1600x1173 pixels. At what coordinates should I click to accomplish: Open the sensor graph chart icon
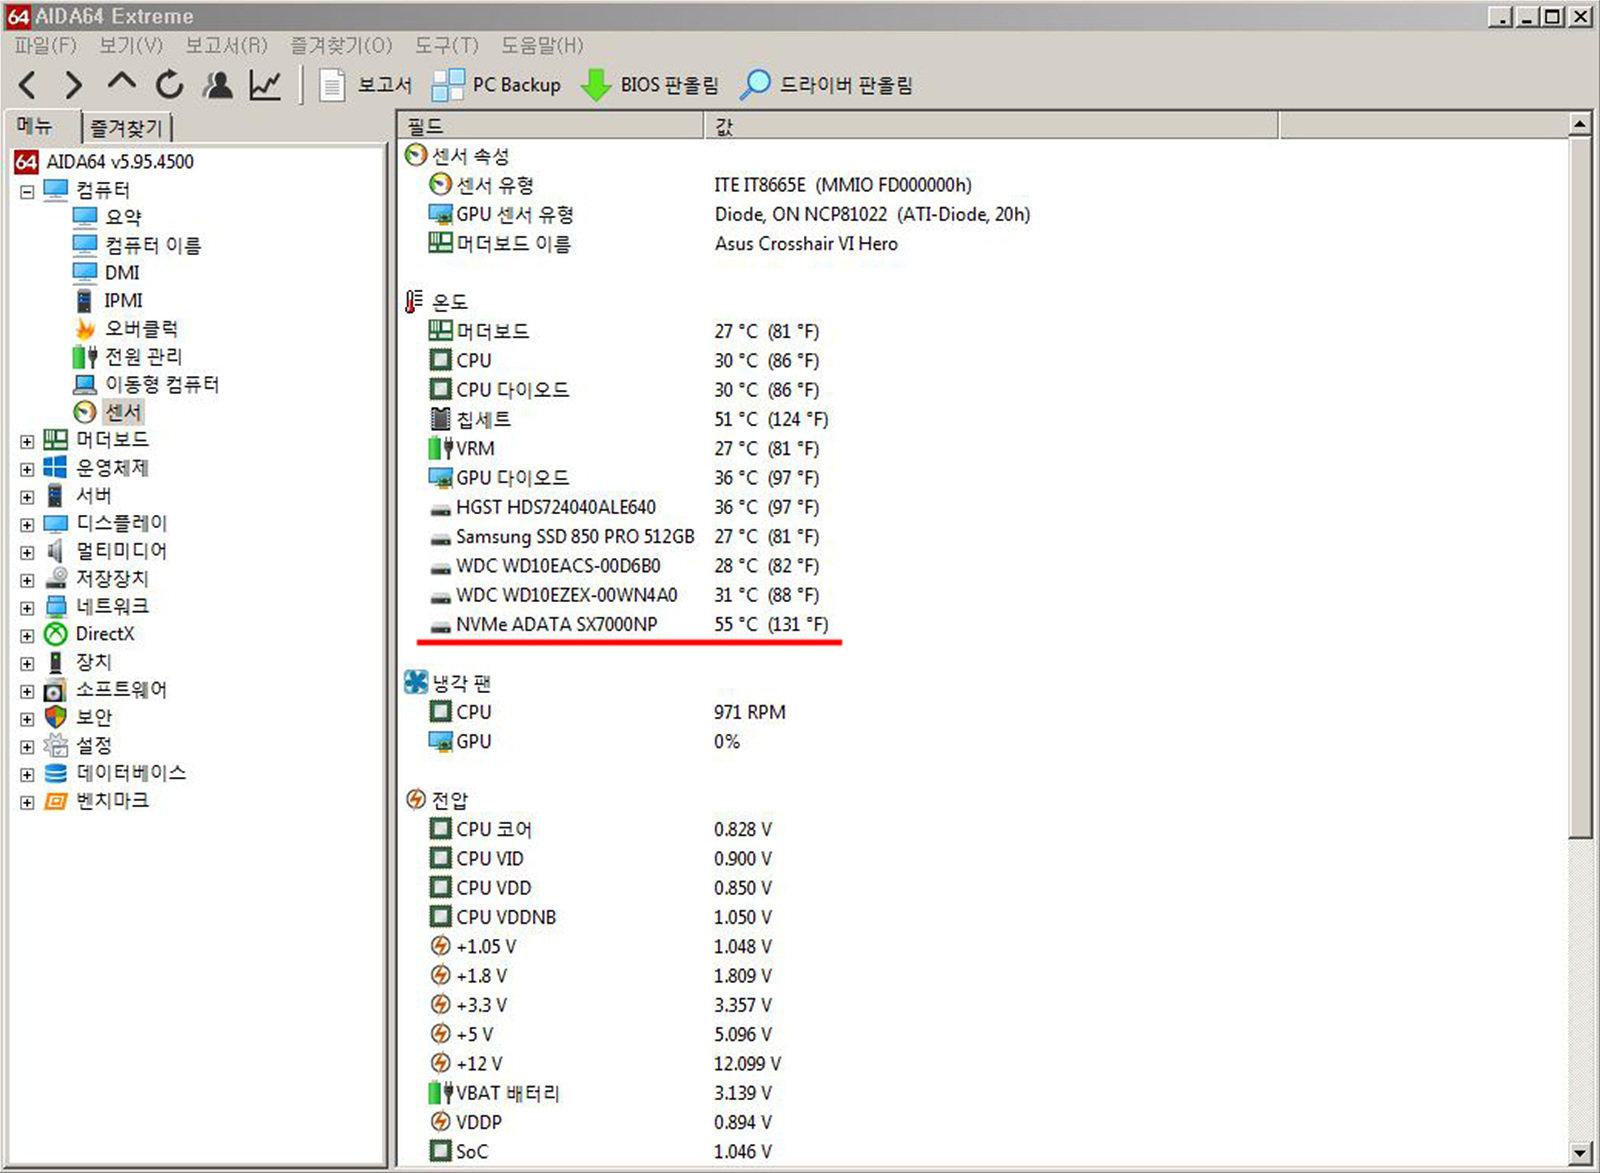pyautogui.click(x=264, y=84)
